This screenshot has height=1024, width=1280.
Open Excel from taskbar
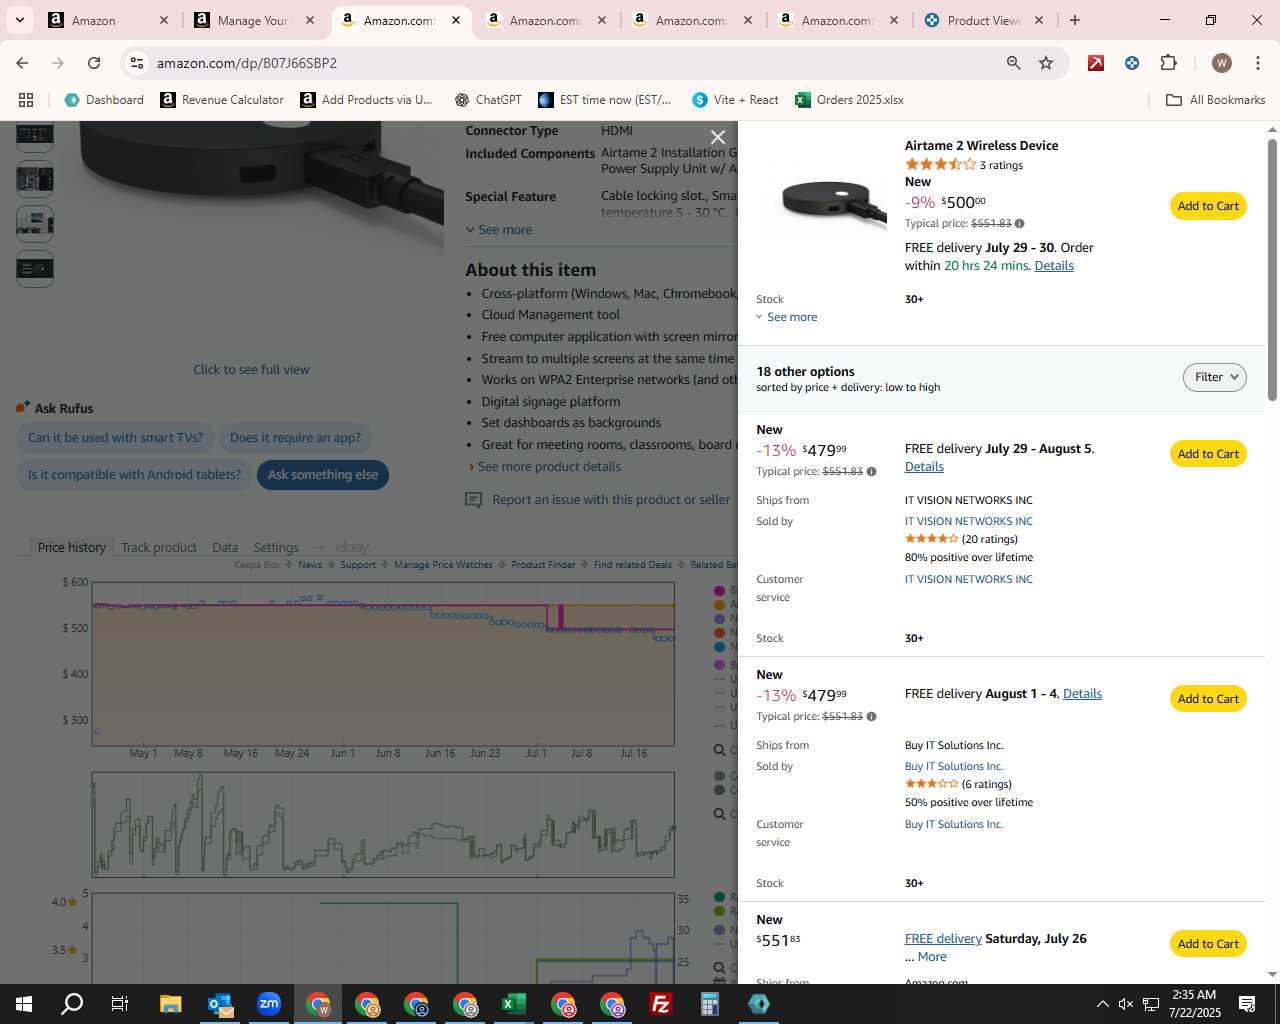[x=514, y=1004]
